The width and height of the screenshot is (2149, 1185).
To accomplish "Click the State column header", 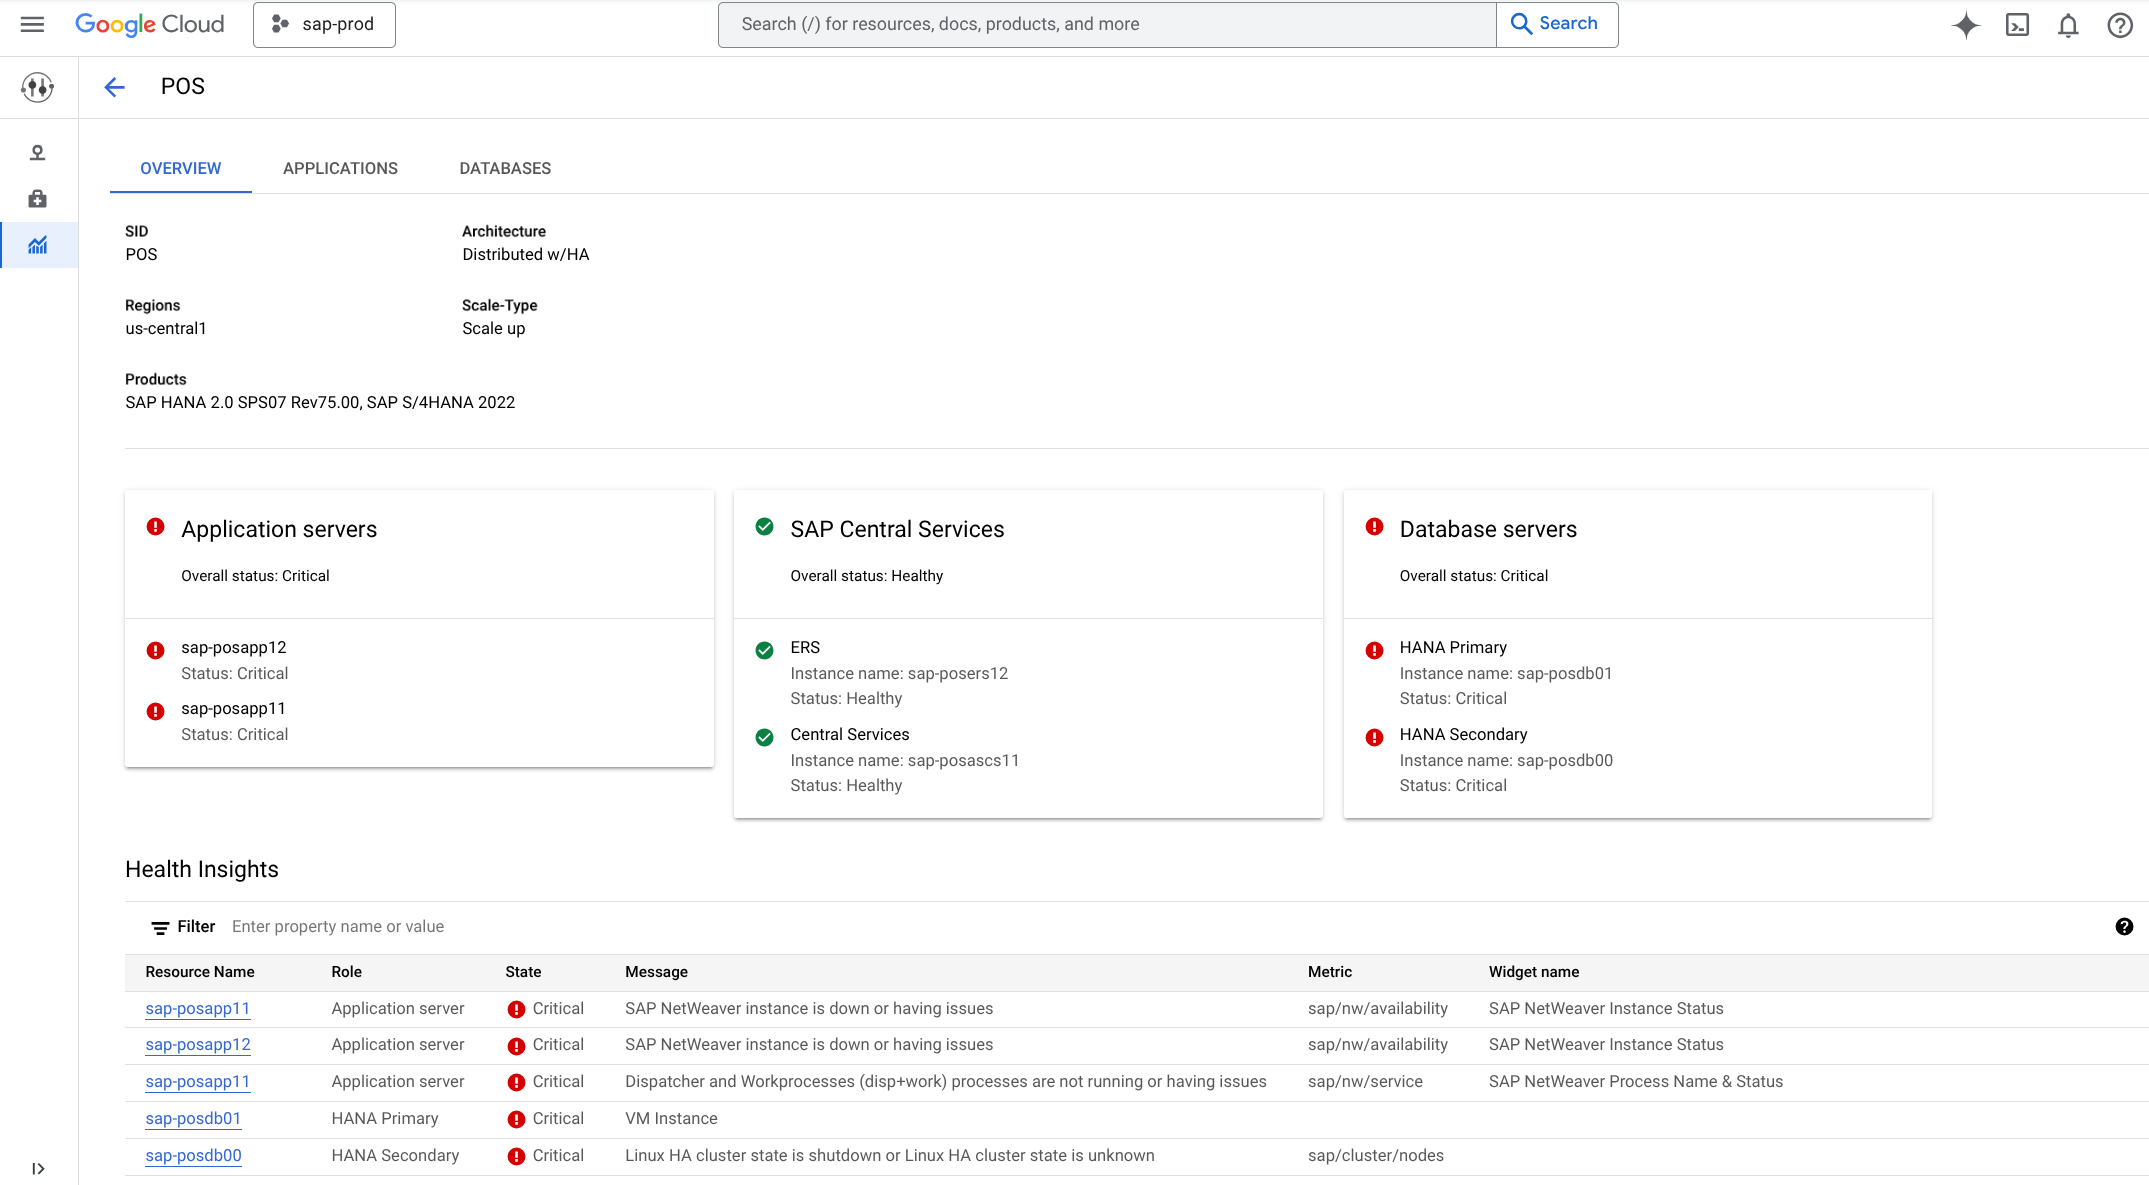I will click(523, 972).
